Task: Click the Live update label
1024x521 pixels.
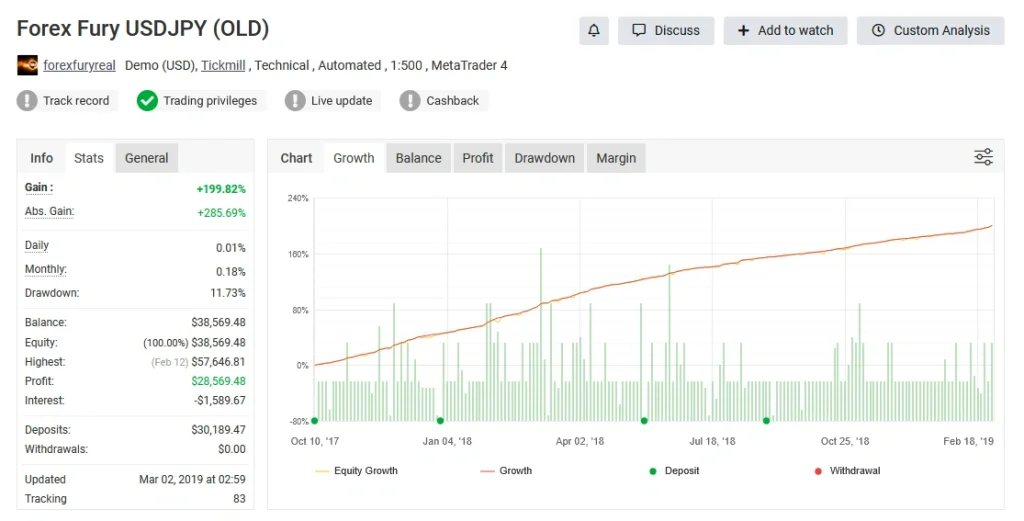Action: click(x=342, y=101)
